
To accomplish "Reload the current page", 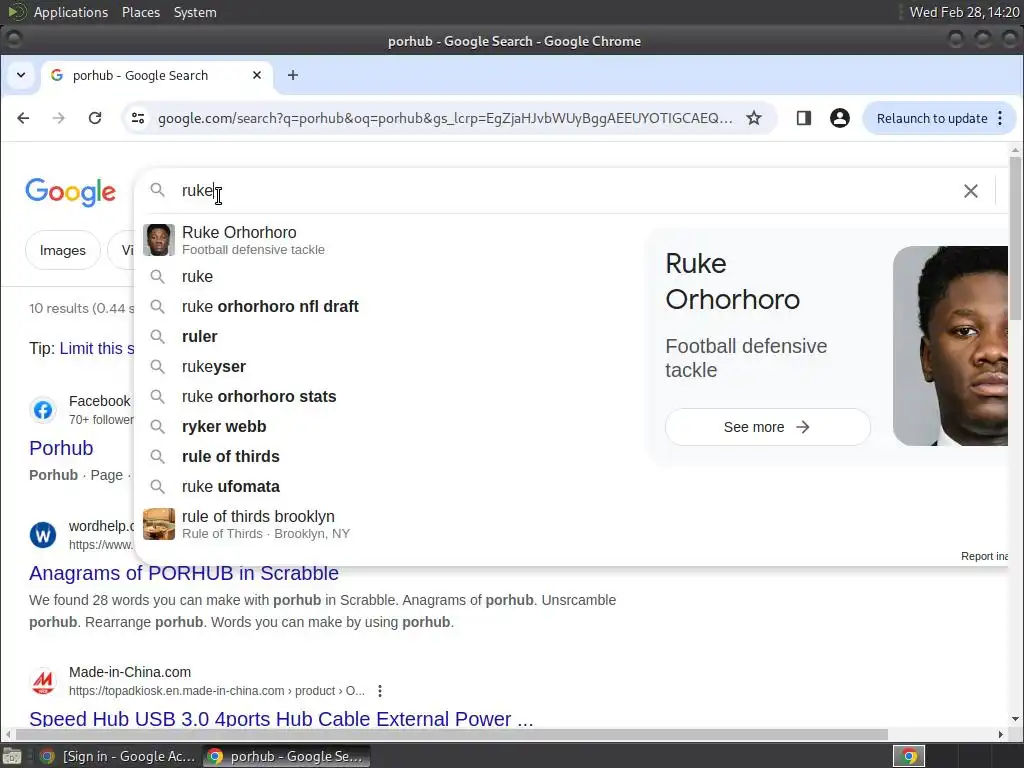I will click(95, 118).
